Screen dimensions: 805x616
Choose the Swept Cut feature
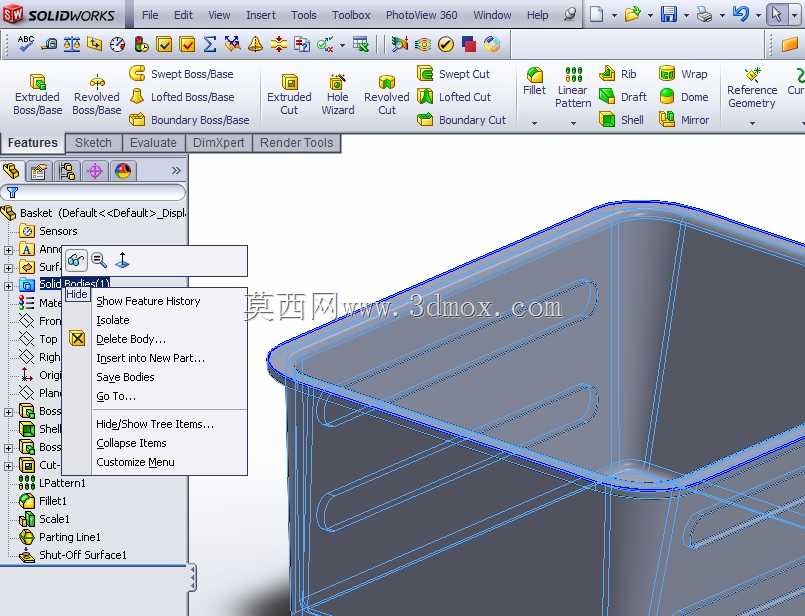coord(453,74)
